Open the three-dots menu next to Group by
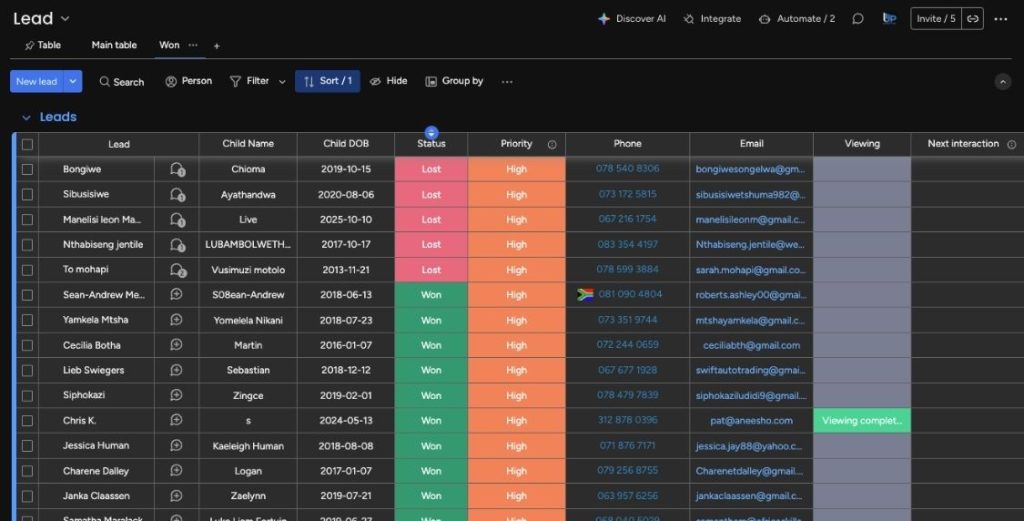The height and width of the screenshot is (521, 1024). [x=507, y=82]
